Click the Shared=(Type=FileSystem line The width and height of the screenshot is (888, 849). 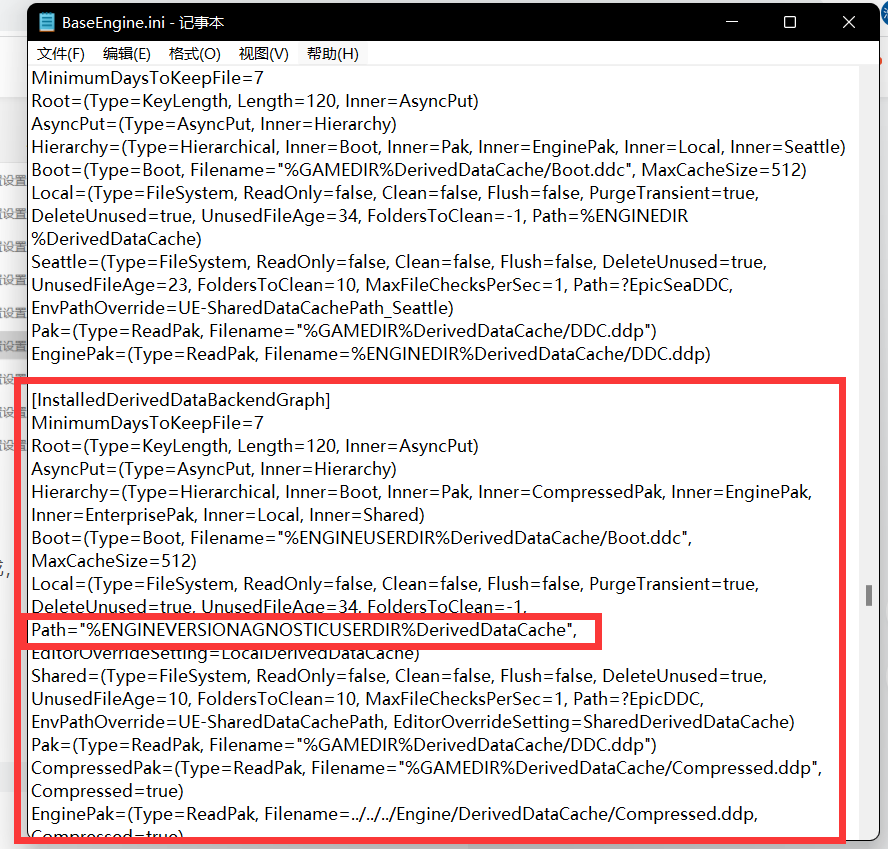[399, 676]
